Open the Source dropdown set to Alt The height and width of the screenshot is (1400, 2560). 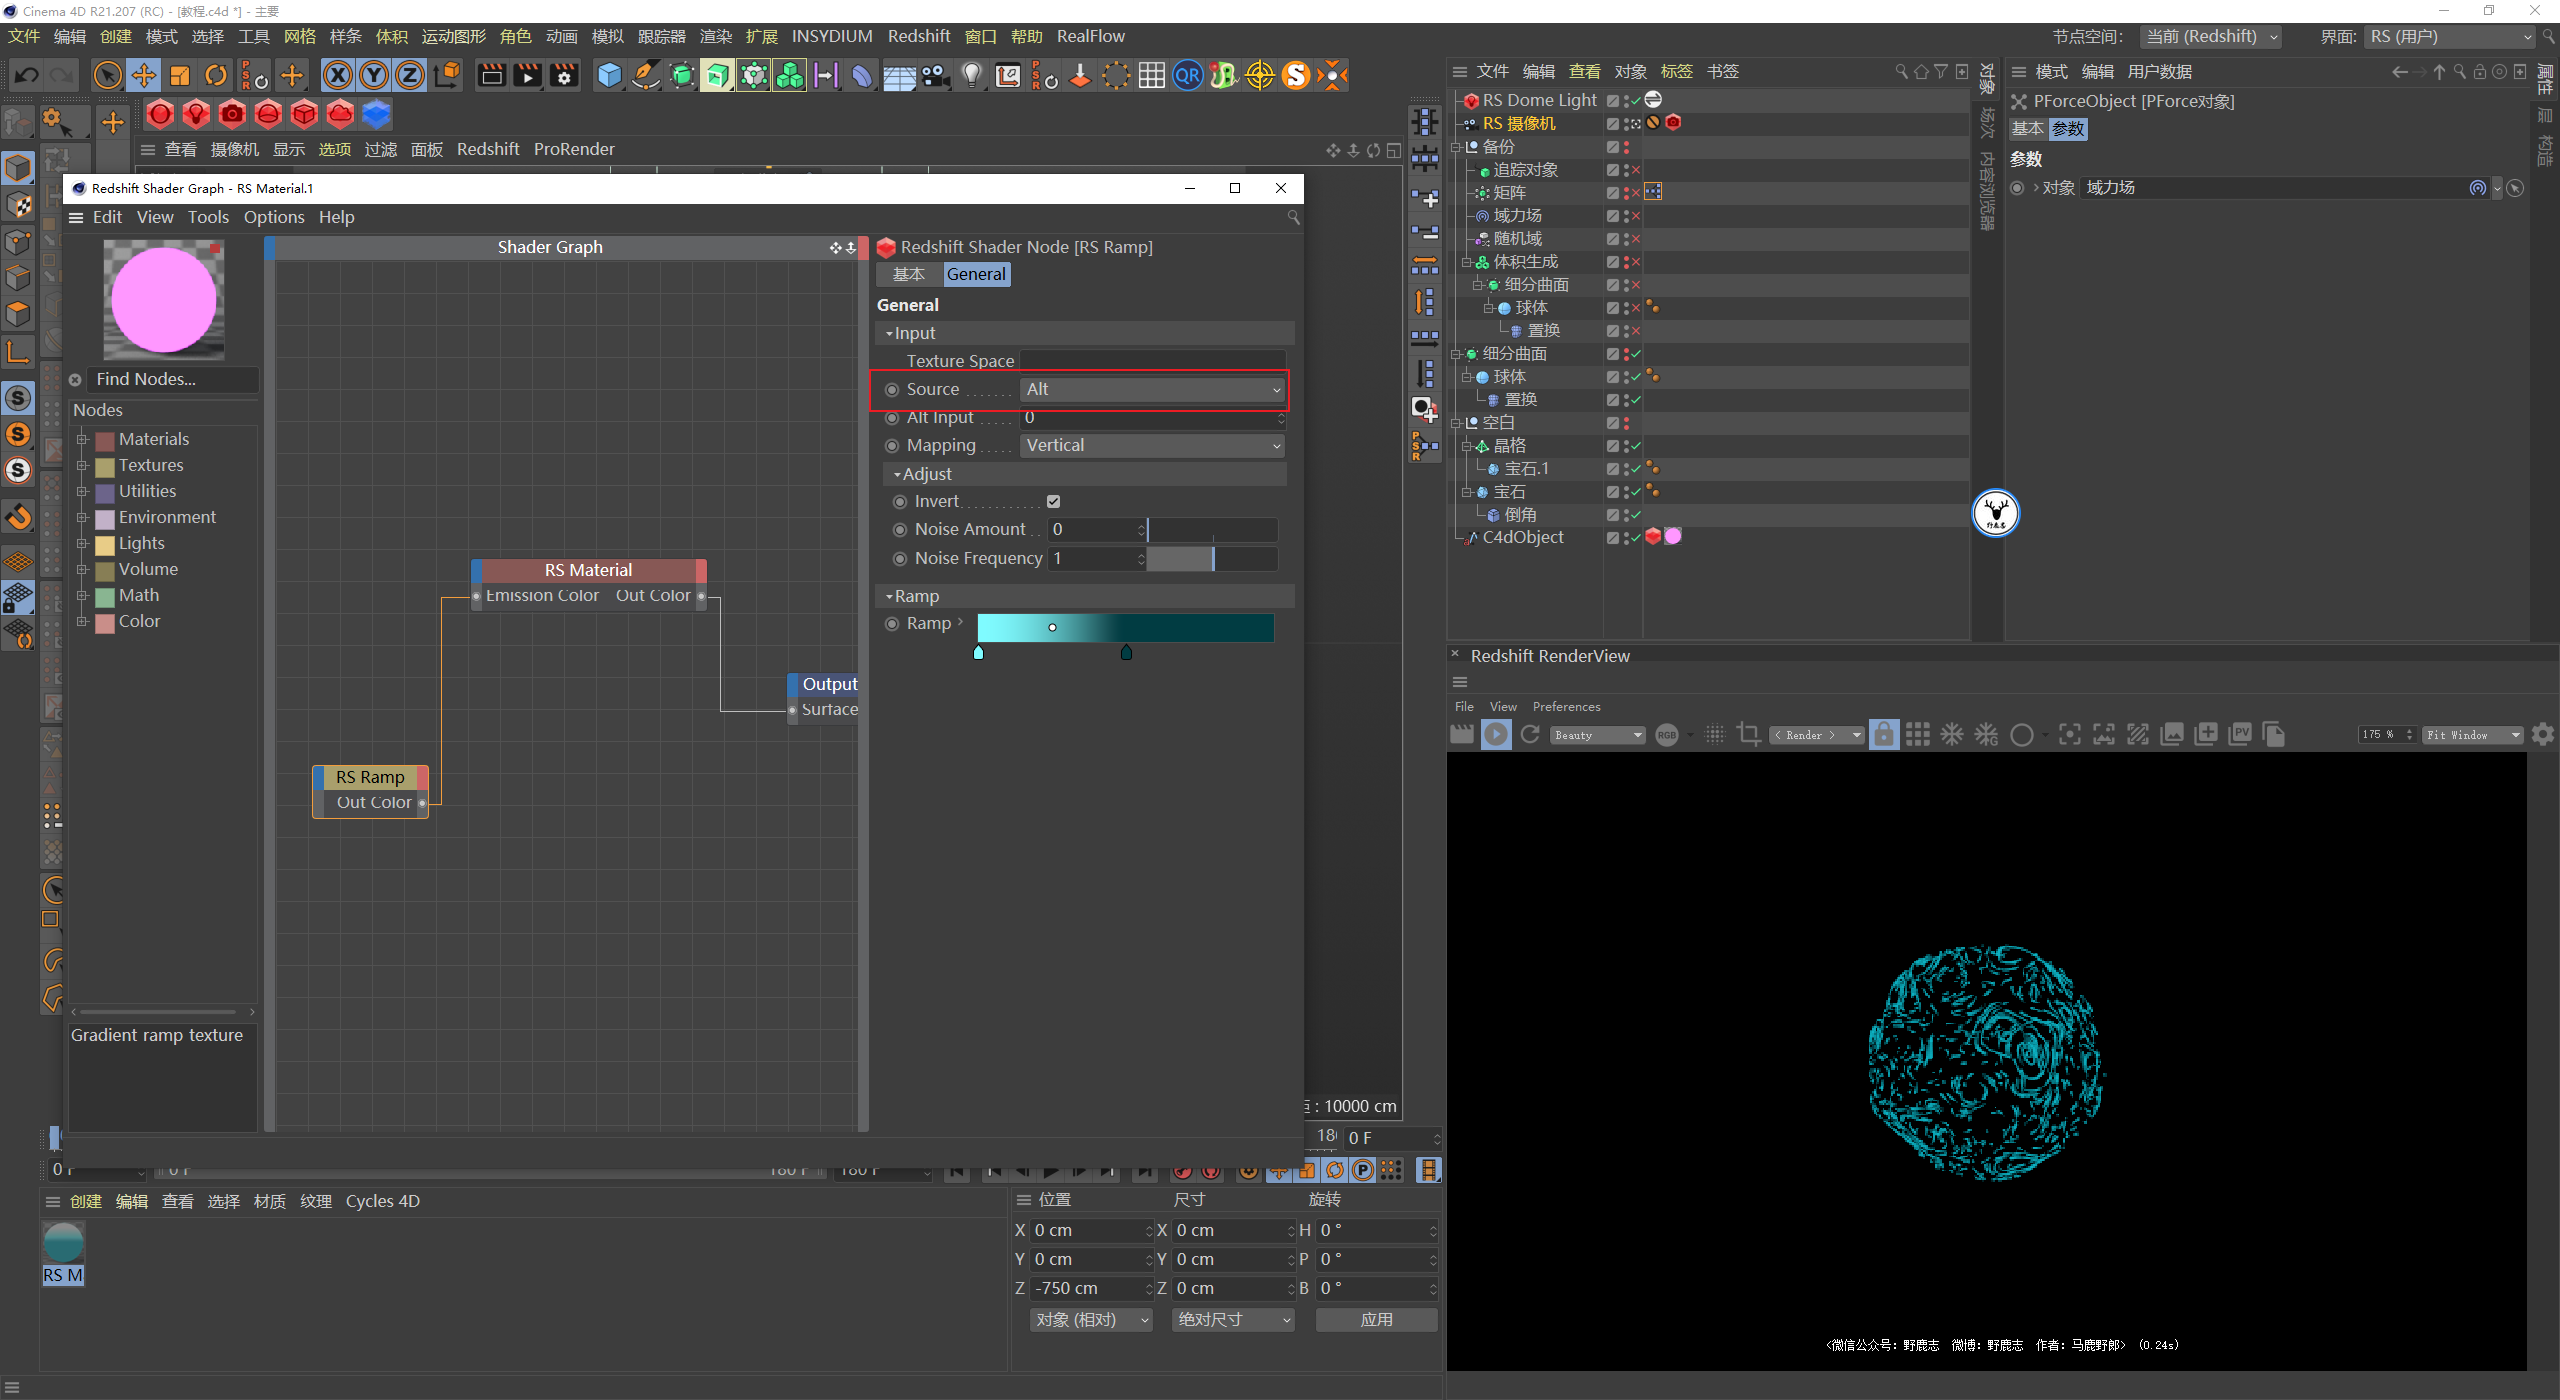[x=1152, y=390]
